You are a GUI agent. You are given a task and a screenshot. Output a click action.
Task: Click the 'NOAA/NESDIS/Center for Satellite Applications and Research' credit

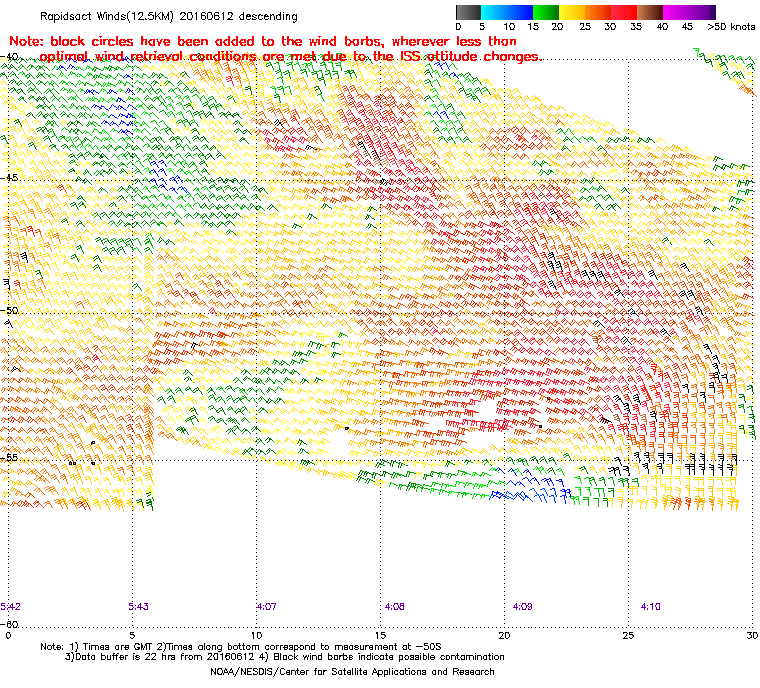coord(352,672)
